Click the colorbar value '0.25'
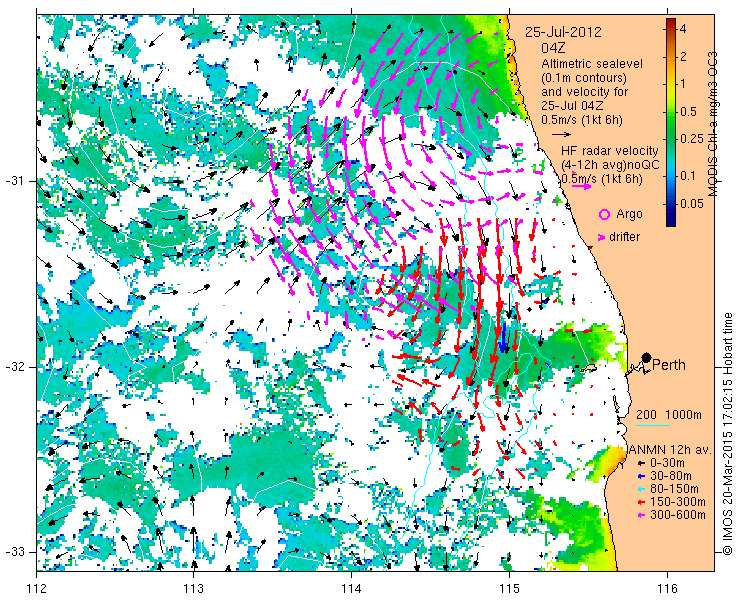 click(691, 139)
